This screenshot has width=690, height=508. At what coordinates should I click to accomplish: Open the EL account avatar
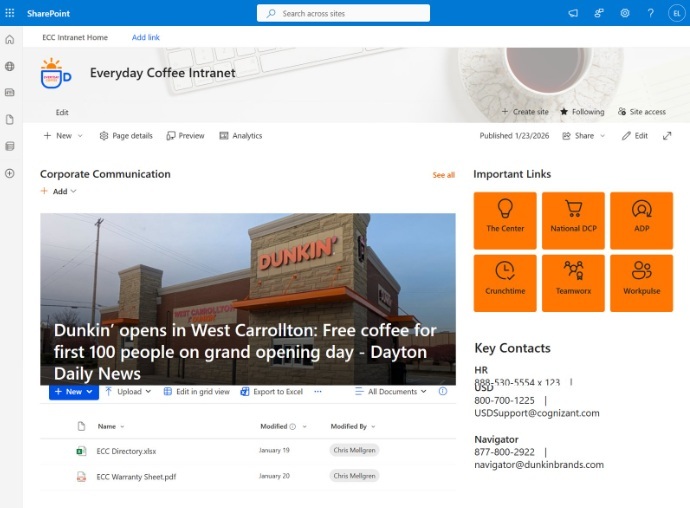tap(676, 13)
